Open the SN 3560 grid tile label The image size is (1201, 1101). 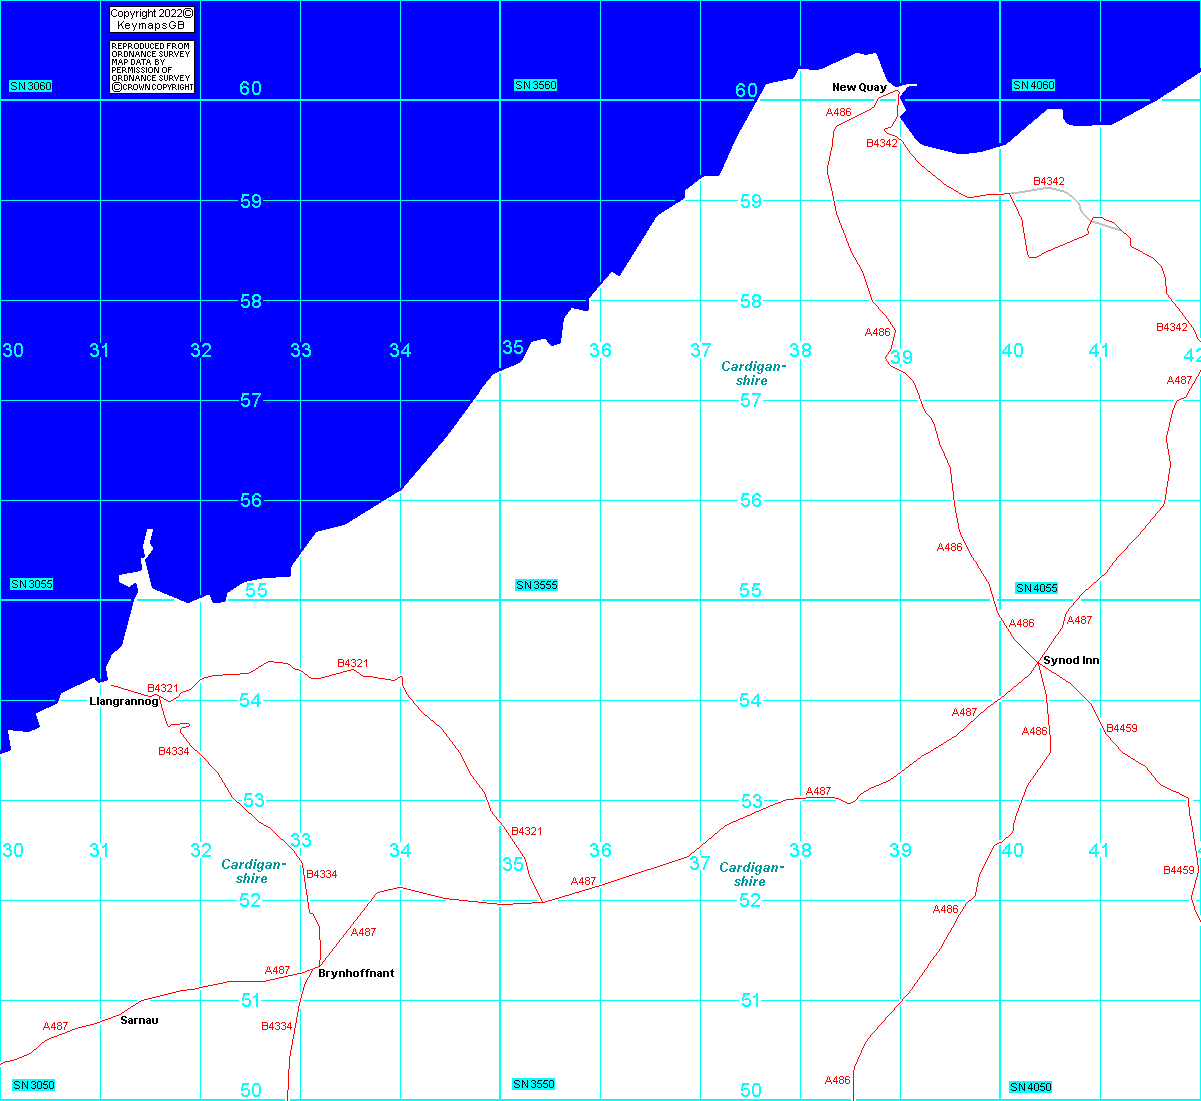coord(536,86)
